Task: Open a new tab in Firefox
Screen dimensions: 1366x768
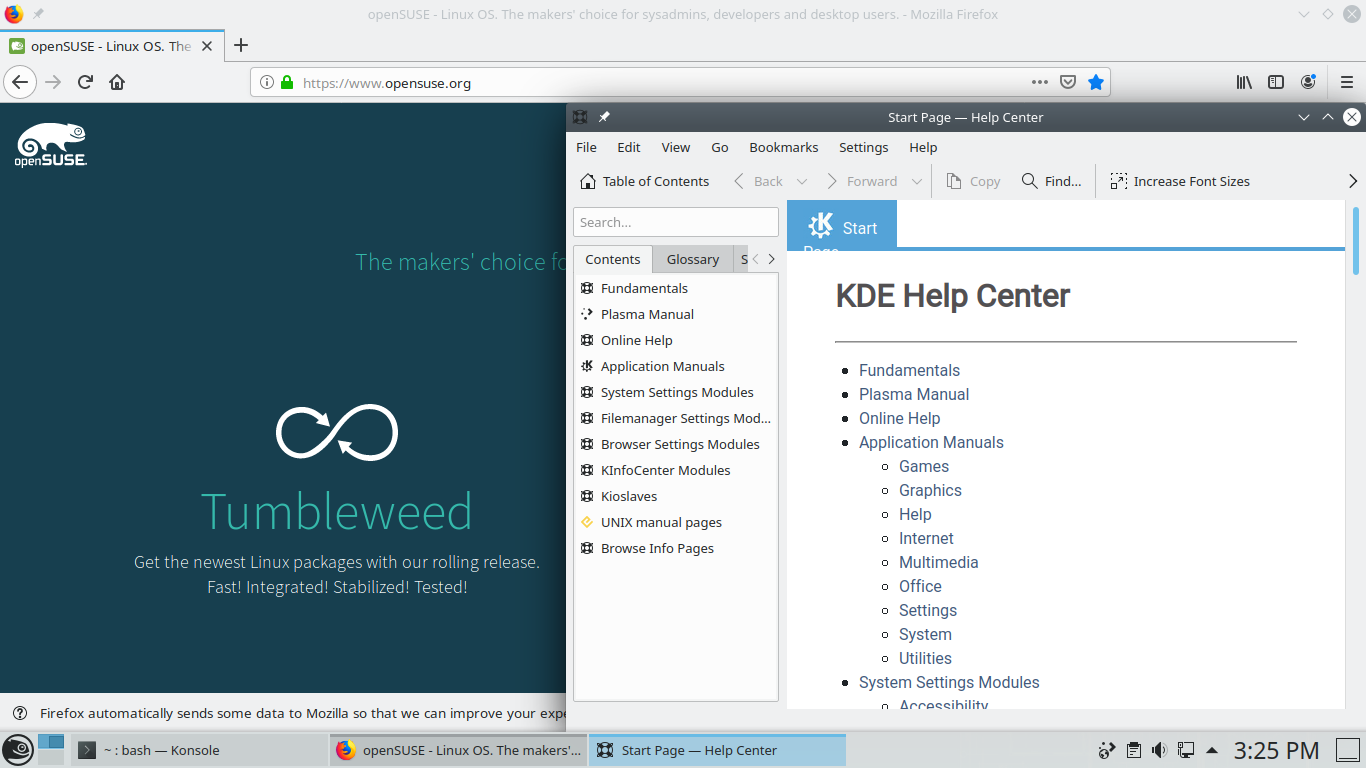Action: (240, 45)
